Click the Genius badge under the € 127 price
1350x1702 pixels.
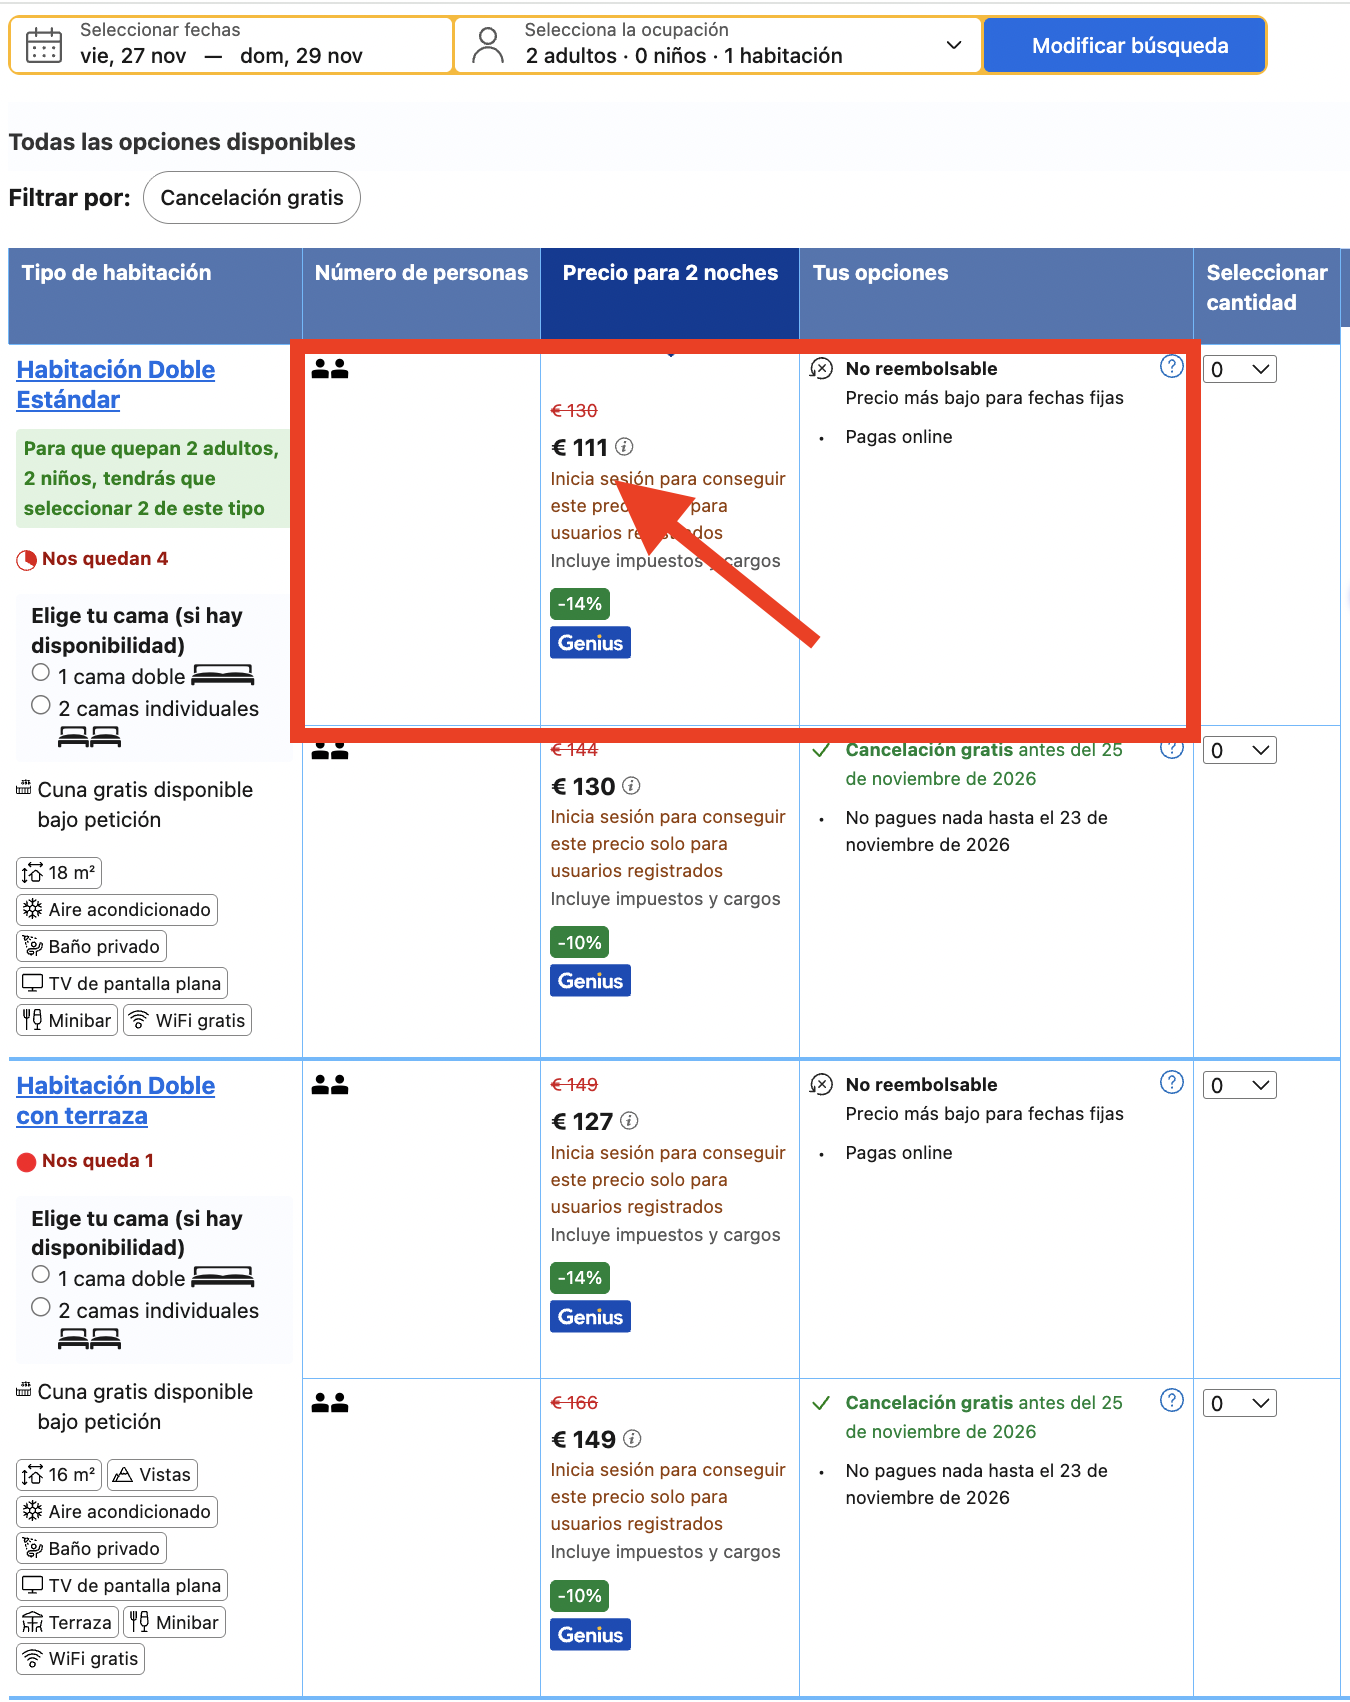pos(590,1317)
